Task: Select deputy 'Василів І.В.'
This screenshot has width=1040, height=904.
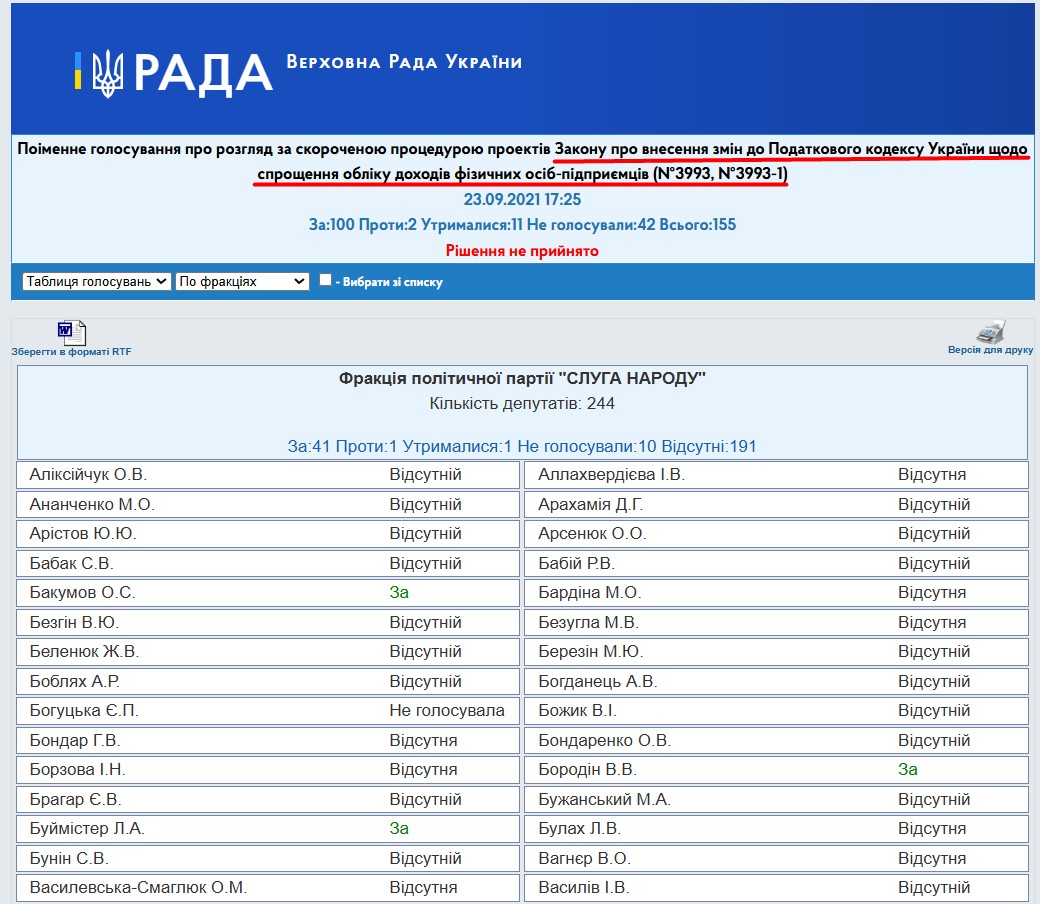Action: click(584, 888)
